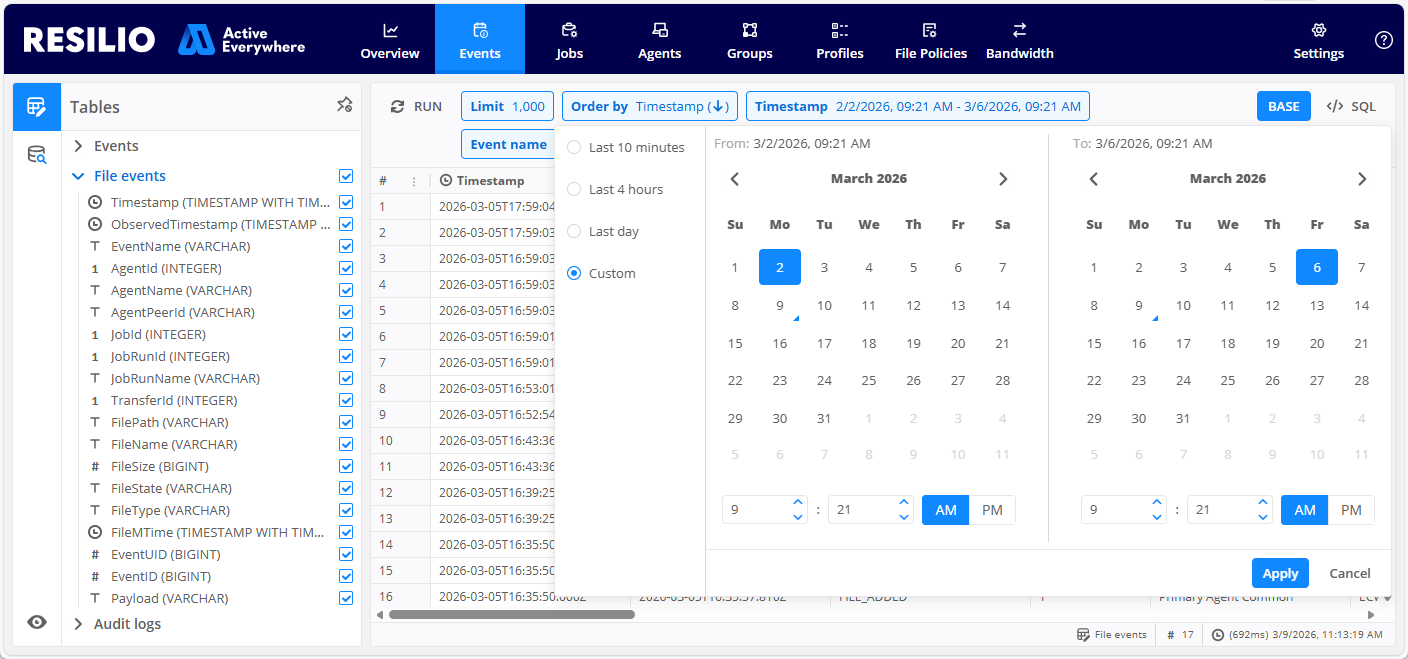Click the row count hash in status bar
The image size is (1408, 659).
pyautogui.click(x=1170, y=634)
